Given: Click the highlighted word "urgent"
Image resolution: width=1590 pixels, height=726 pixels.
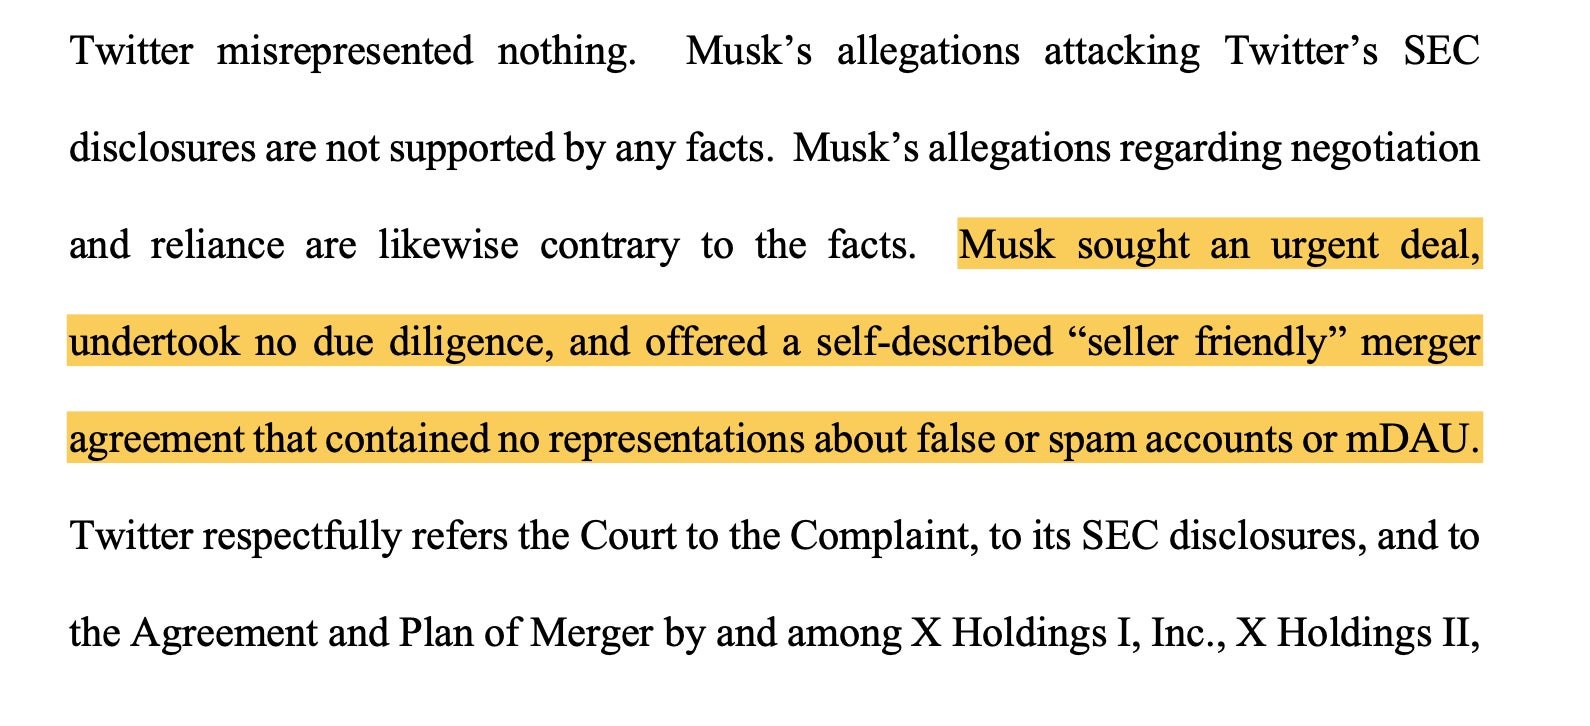Looking at the screenshot, I should (1324, 245).
